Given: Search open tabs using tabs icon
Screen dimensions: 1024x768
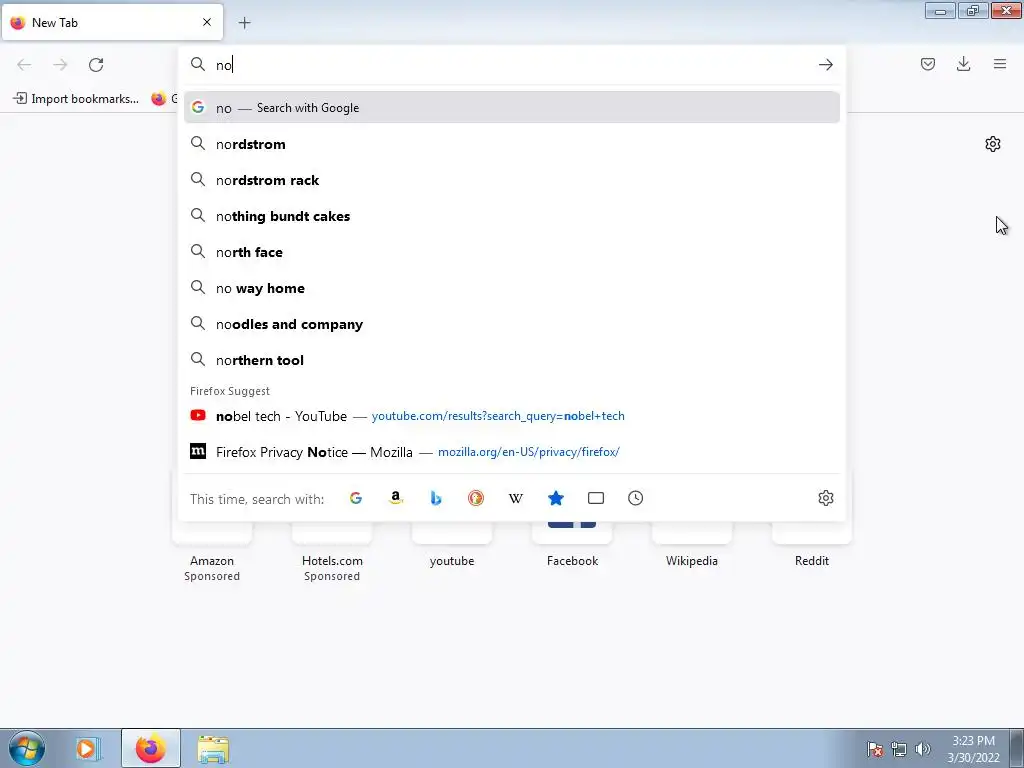Looking at the screenshot, I should pyautogui.click(x=596, y=498).
